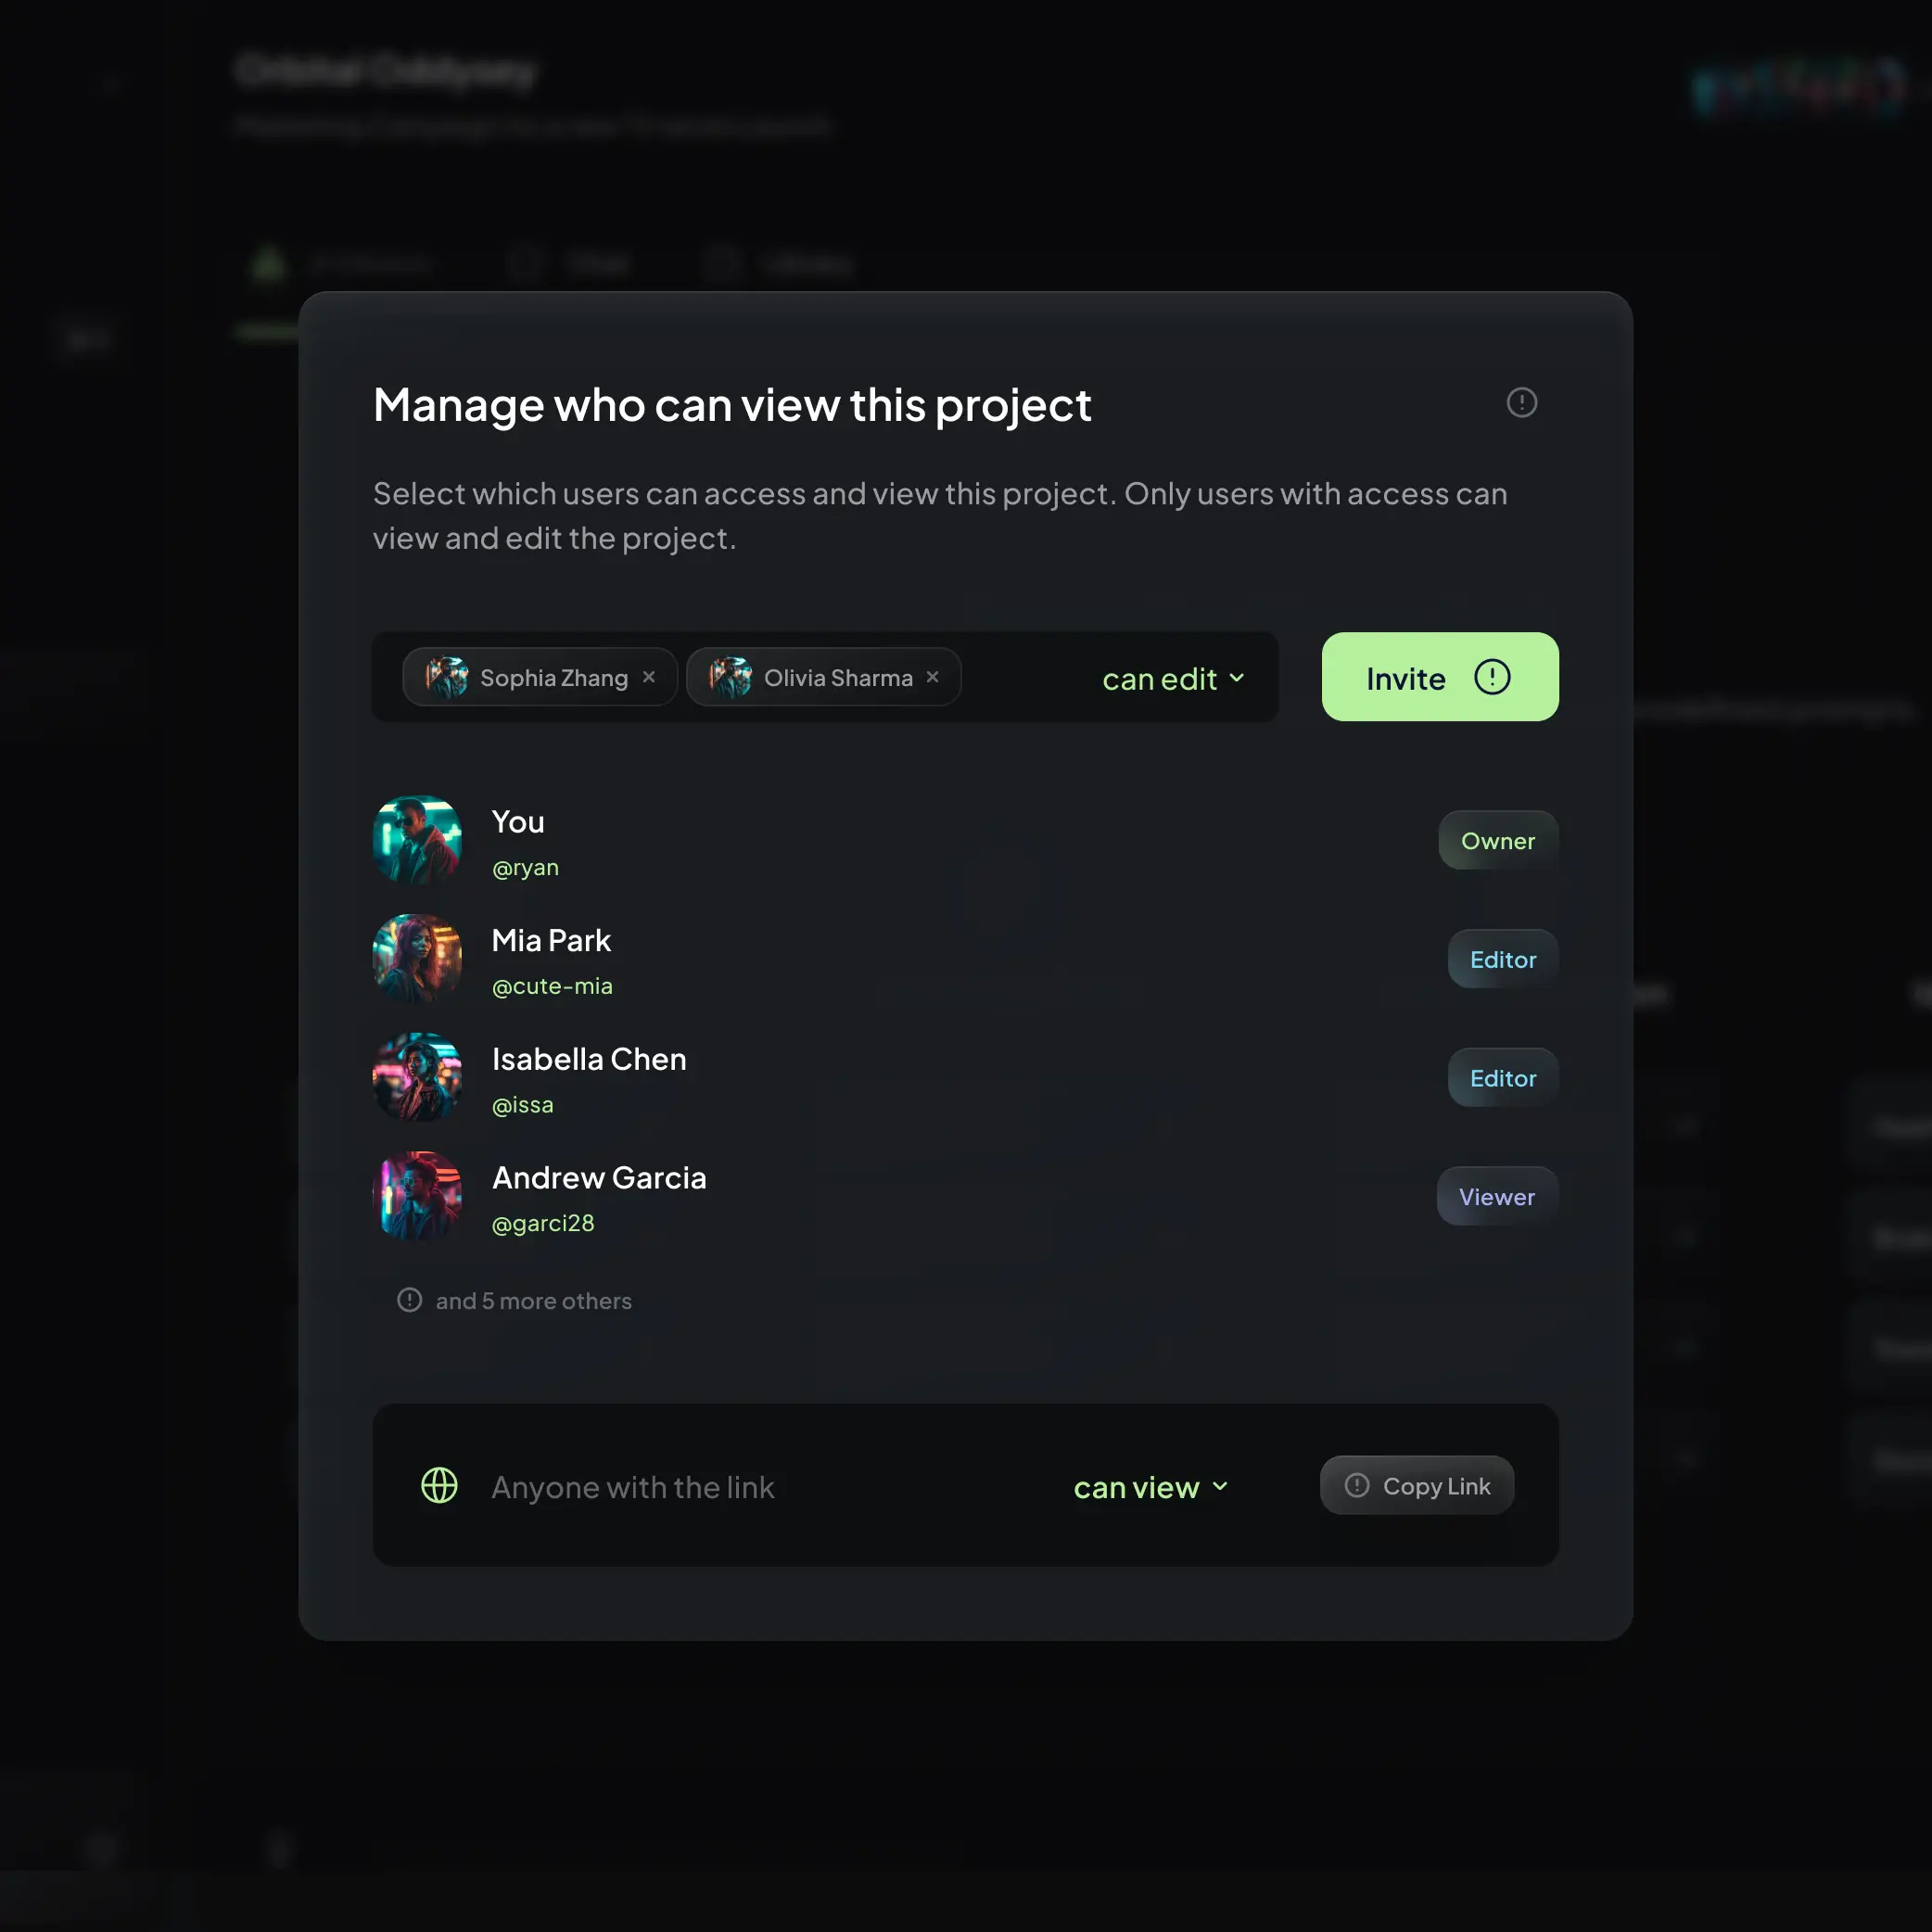Viewport: 1932px width, 1932px height.
Task: Click the alert icon inside the Invite button
Action: click(x=1492, y=677)
